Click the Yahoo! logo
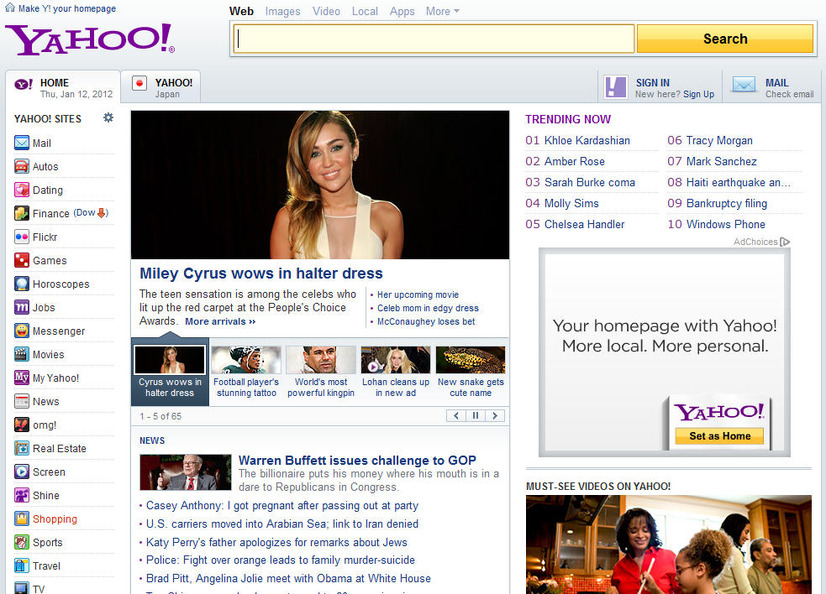 pos(90,39)
